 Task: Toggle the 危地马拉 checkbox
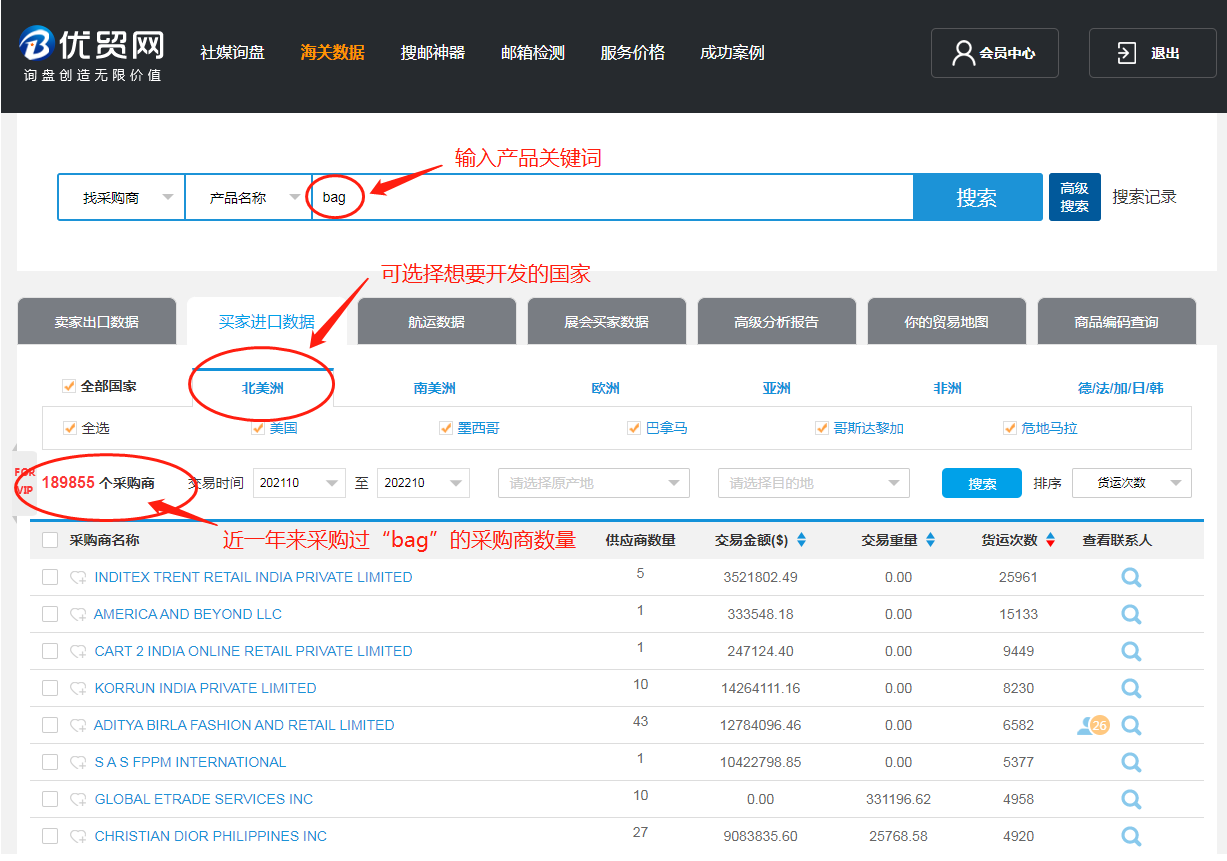pos(1010,428)
